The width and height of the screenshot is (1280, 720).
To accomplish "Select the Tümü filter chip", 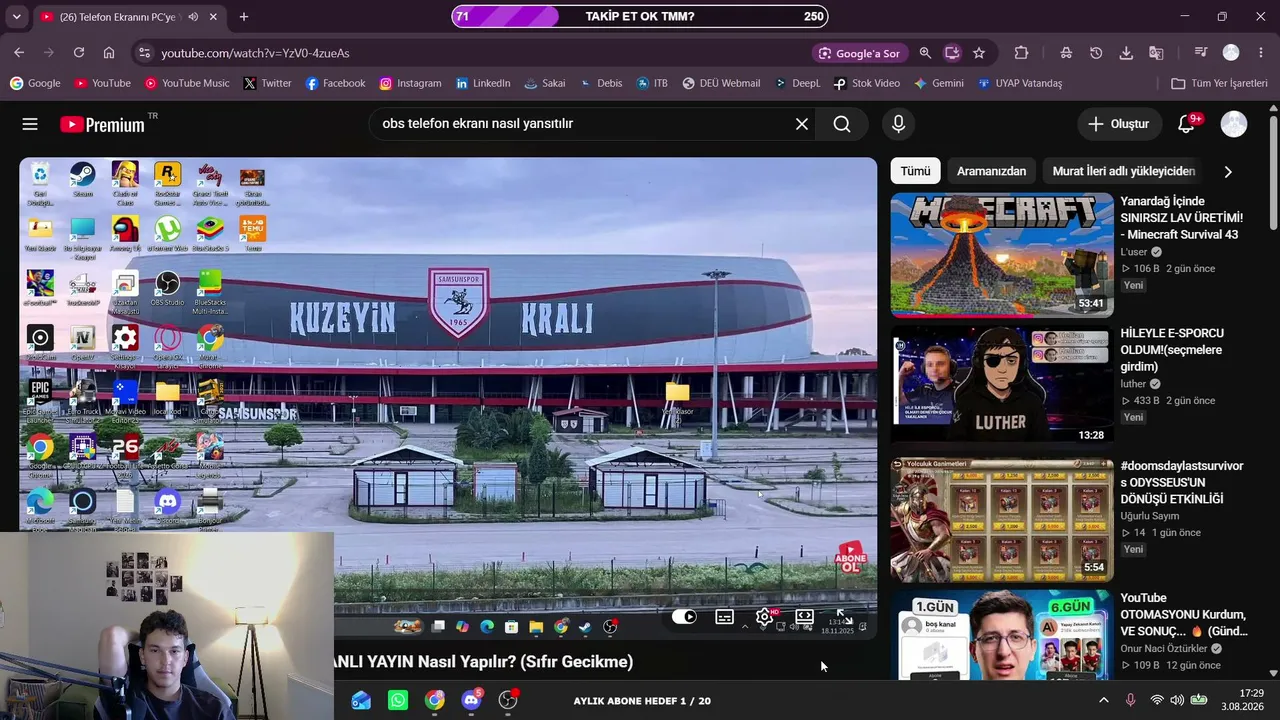I will click(915, 171).
